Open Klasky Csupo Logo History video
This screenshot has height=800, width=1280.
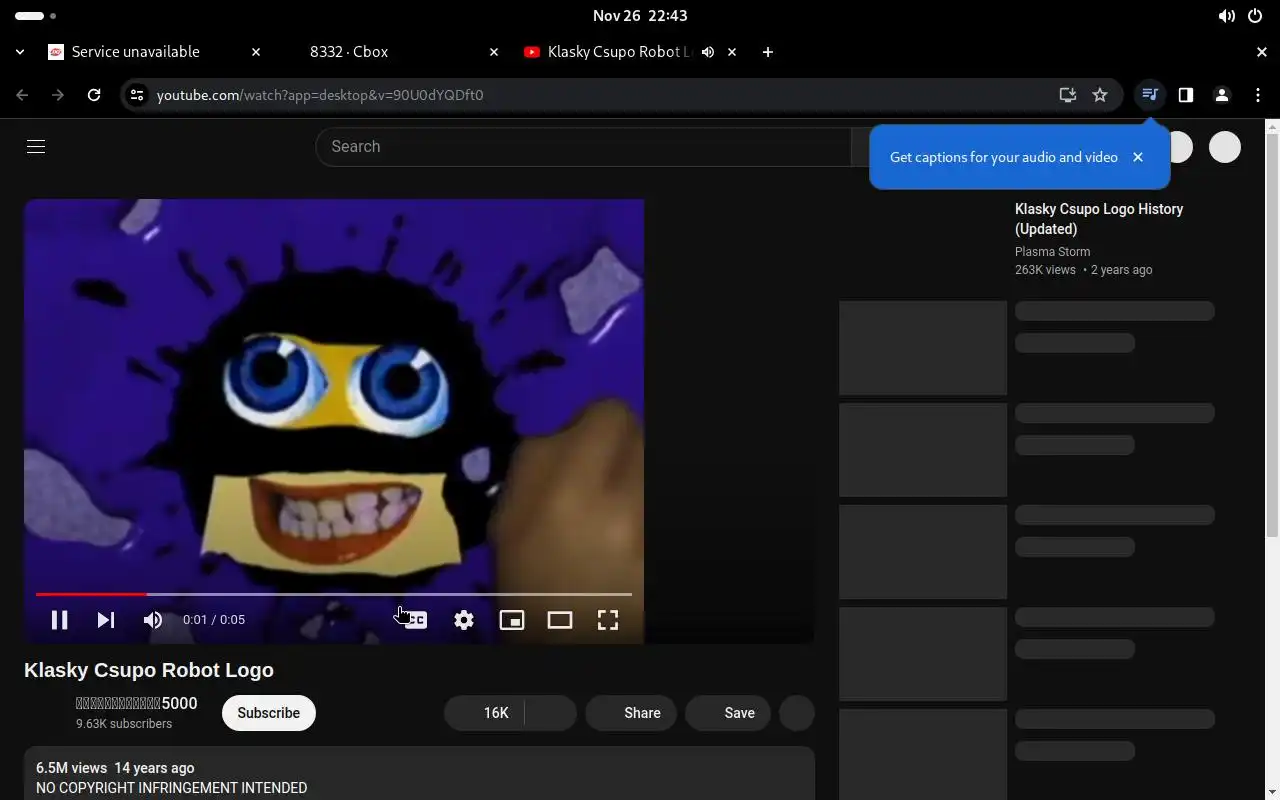1099,219
